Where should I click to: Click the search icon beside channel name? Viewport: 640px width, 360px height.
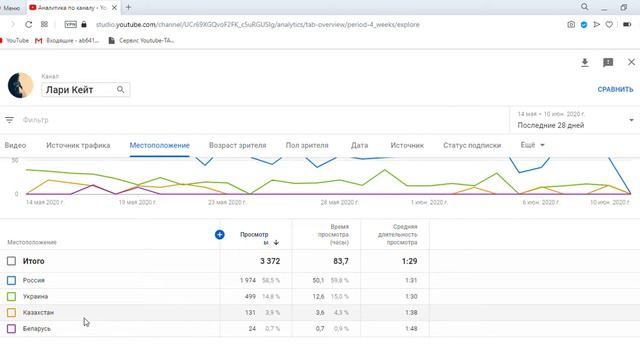coord(120,89)
